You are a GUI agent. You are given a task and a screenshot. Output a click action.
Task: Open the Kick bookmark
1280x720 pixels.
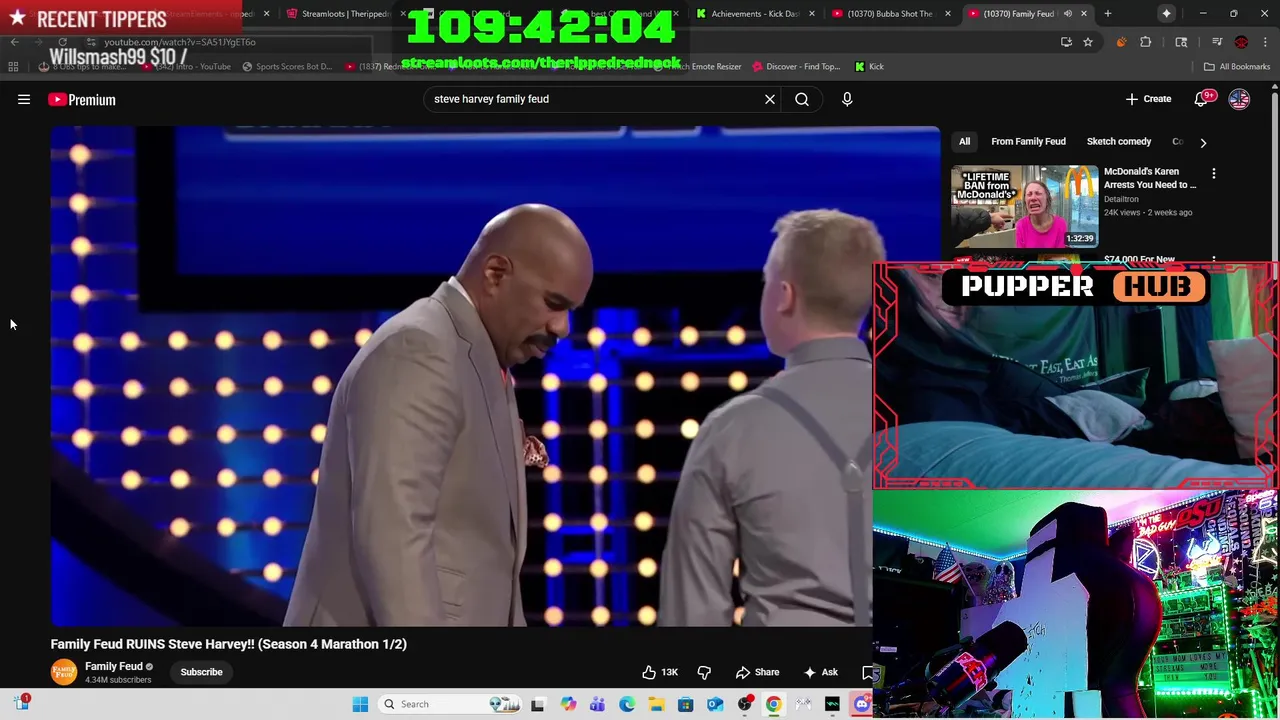(x=869, y=66)
